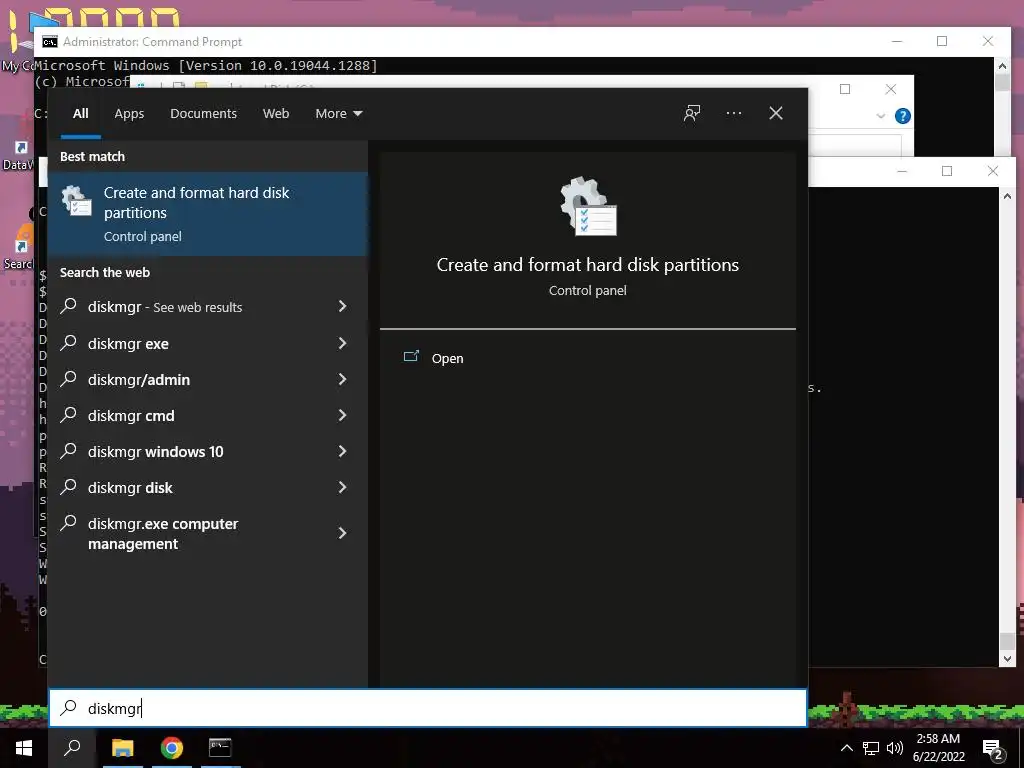Expand arrow next to 'diskmgr - See web results'
The image size is (1024, 768).
[342, 306]
